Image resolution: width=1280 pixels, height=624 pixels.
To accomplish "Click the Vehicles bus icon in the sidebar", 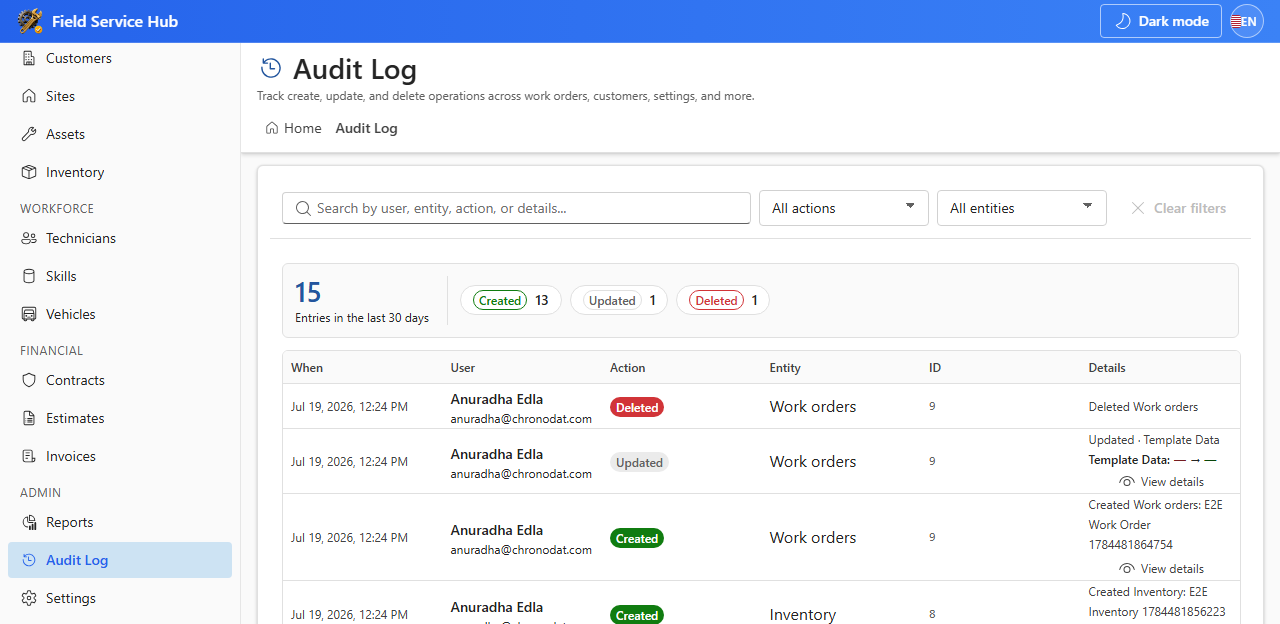I will pos(29,314).
